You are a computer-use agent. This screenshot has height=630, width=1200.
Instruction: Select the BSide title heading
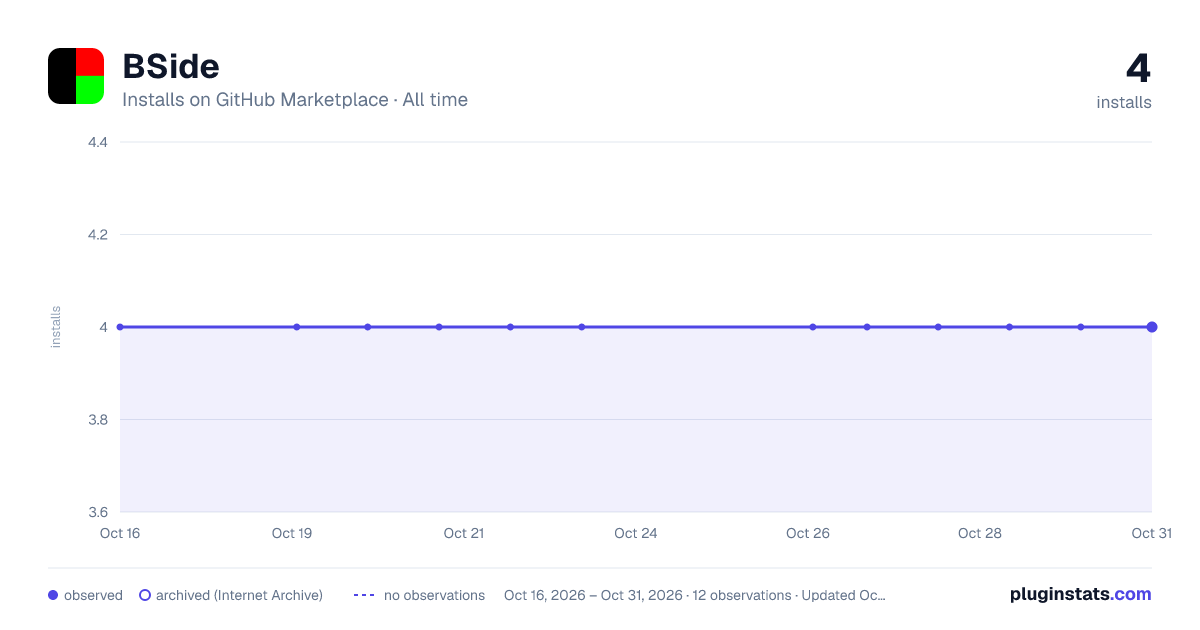[171, 66]
